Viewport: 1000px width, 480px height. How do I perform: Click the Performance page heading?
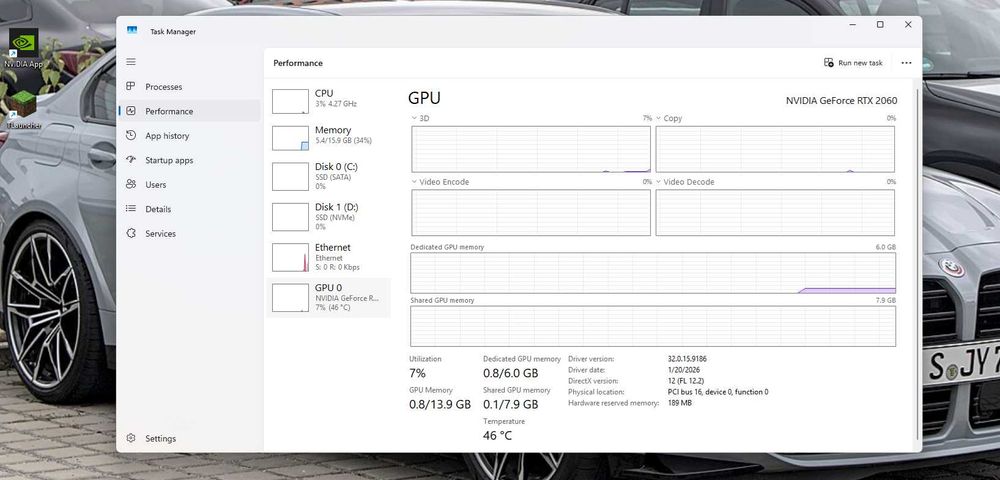coord(298,63)
